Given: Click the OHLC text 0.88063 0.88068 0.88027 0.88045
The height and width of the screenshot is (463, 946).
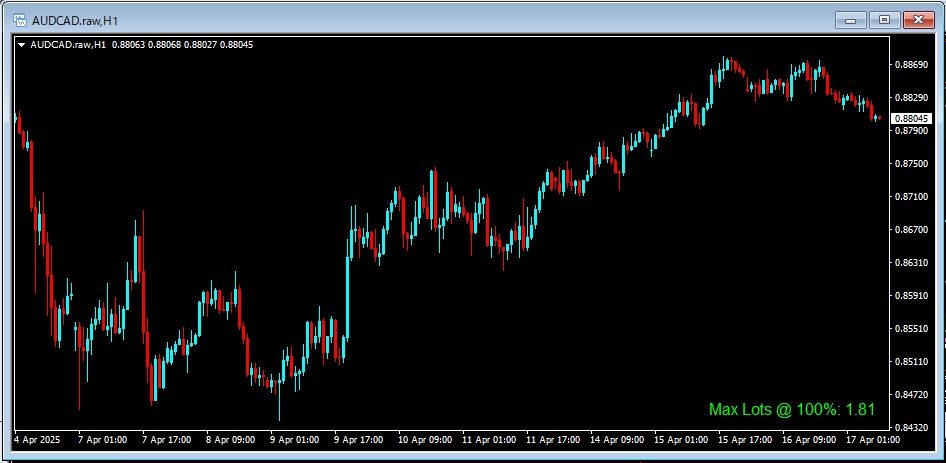Looking at the screenshot, I should pos(182,45).
